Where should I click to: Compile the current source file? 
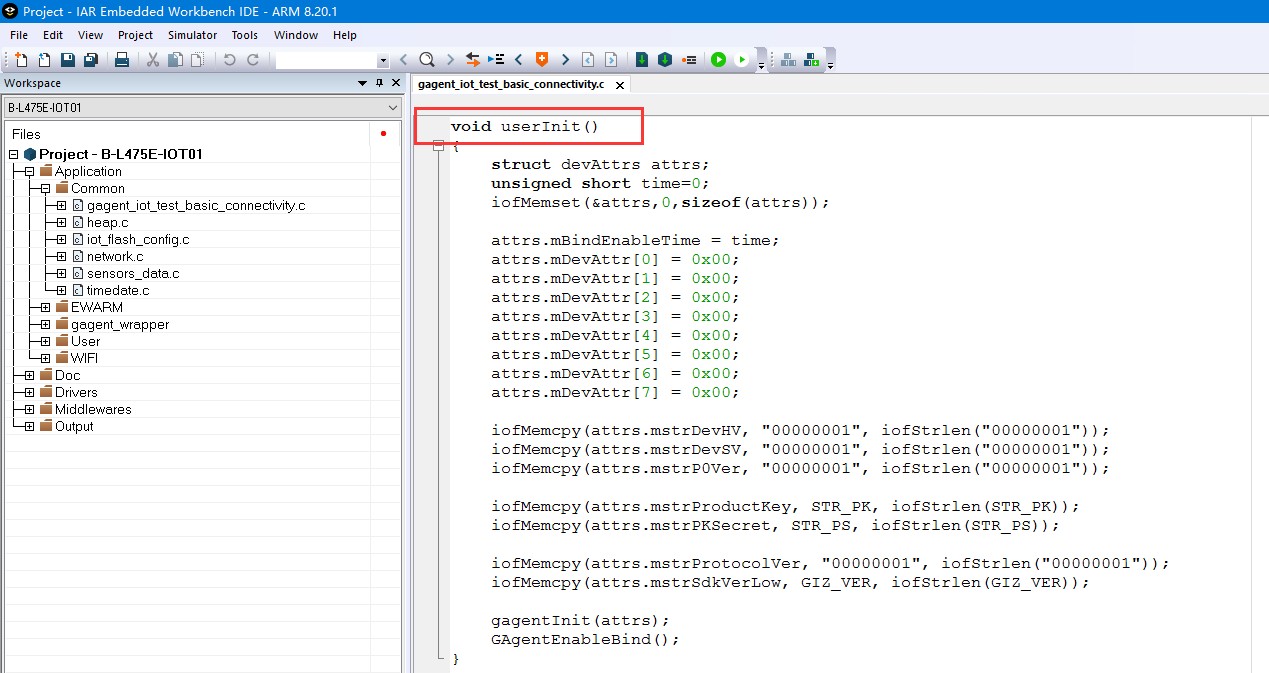(x=642, y=60)
